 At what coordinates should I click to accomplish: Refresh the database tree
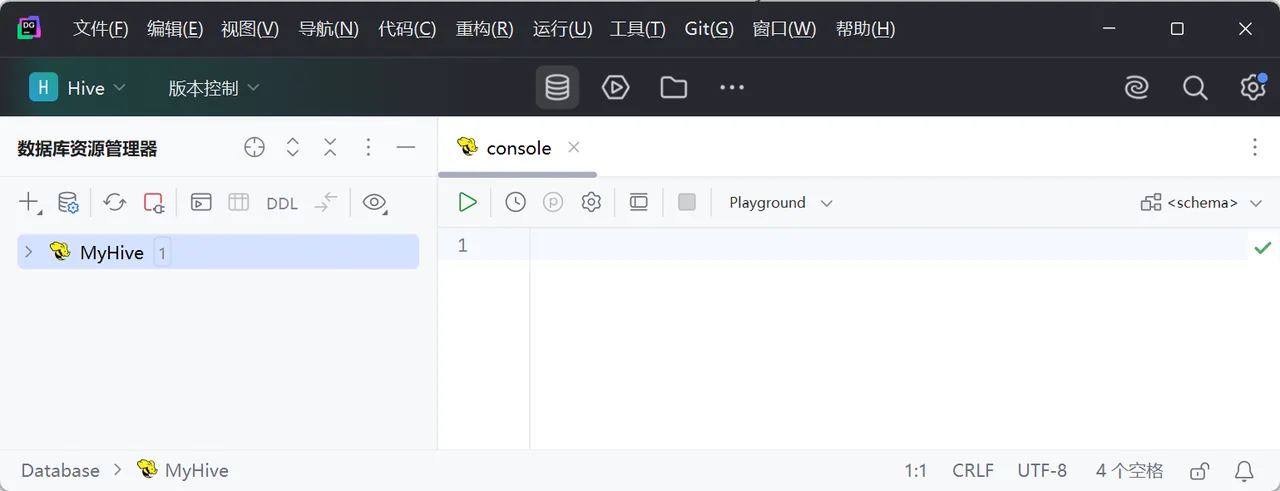pyautogui.click(x=115, y=202)
